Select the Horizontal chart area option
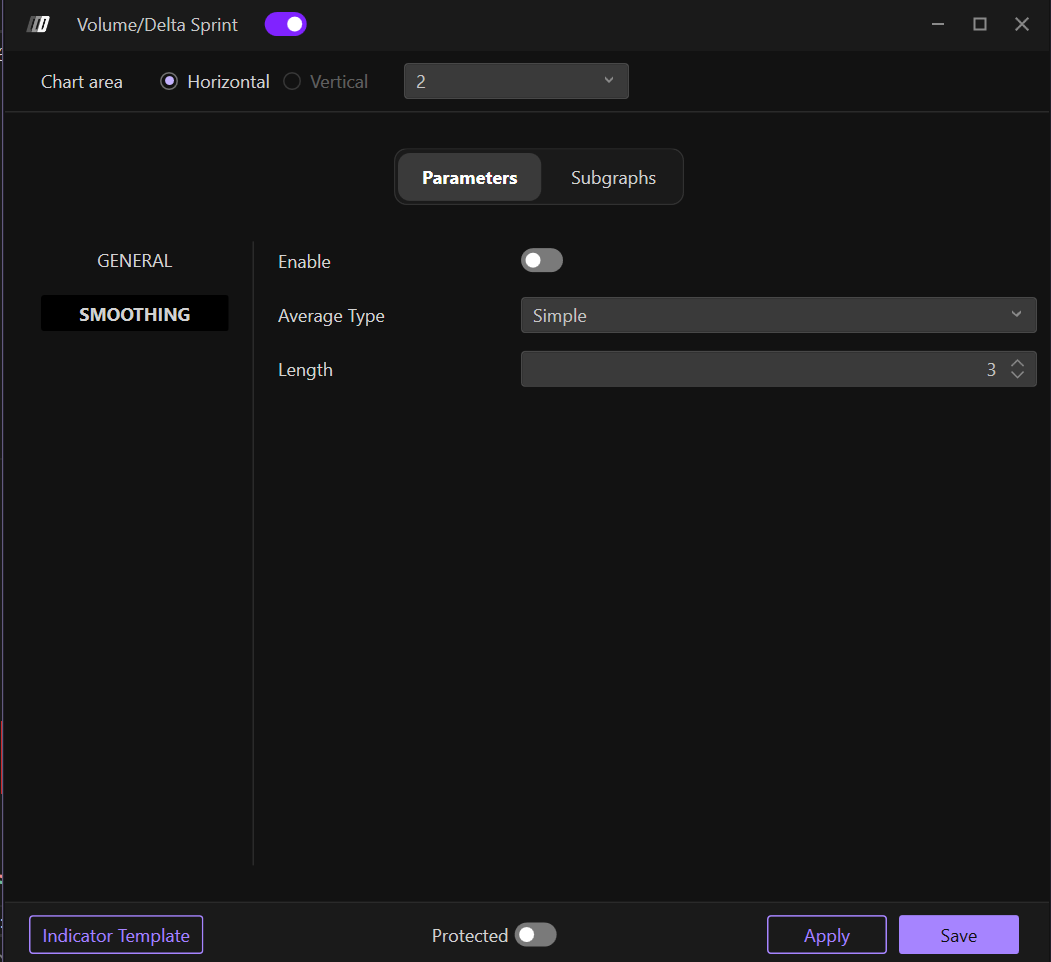This screenshot has height=962, width=1051. tap(169, 82)
